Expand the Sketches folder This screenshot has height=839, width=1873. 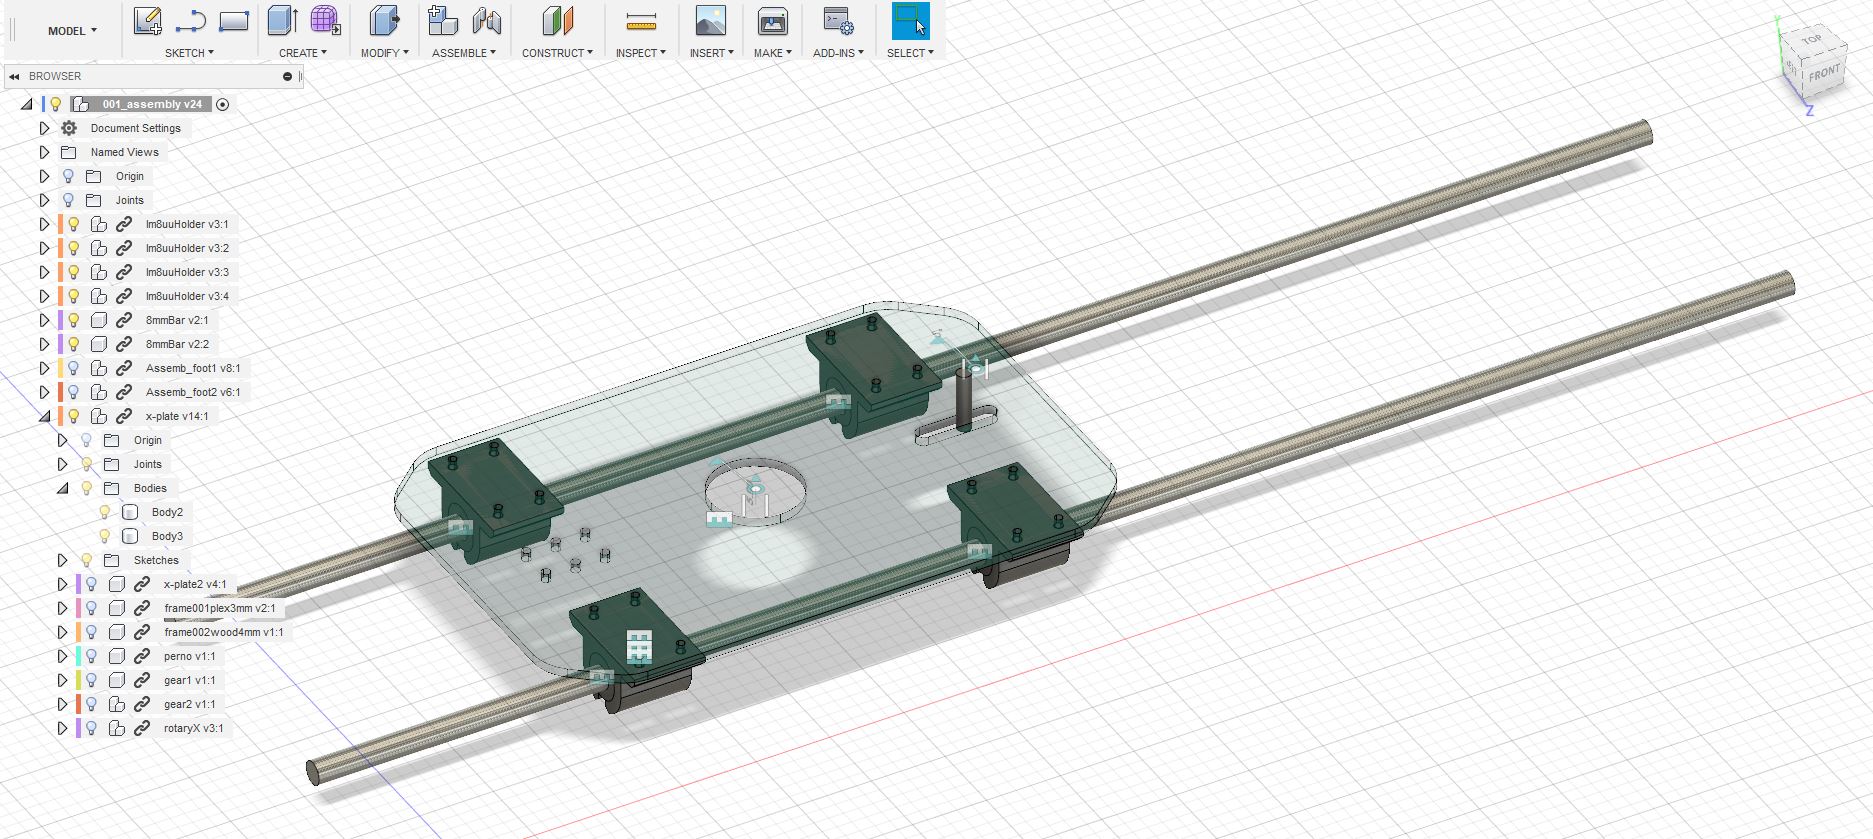coord(62,560)
